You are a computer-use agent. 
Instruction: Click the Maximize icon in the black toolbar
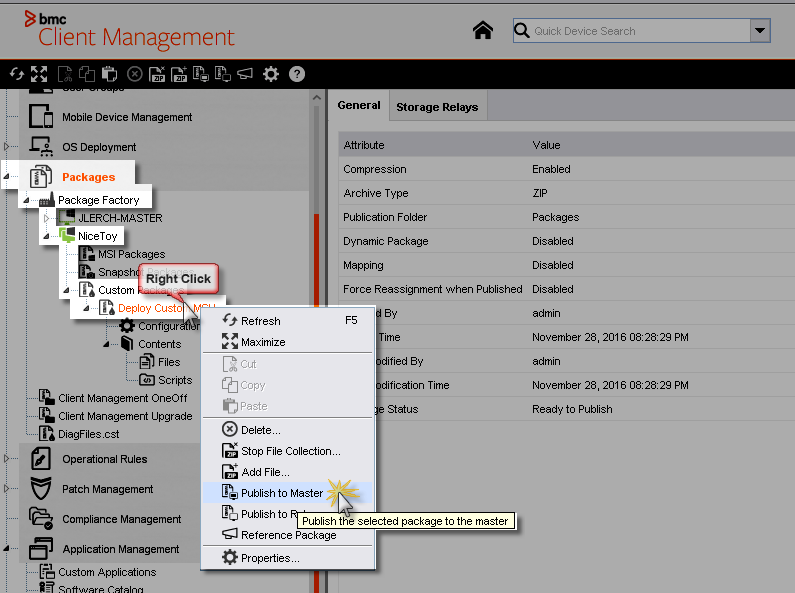pyautogui.click(x=39, y=75)
